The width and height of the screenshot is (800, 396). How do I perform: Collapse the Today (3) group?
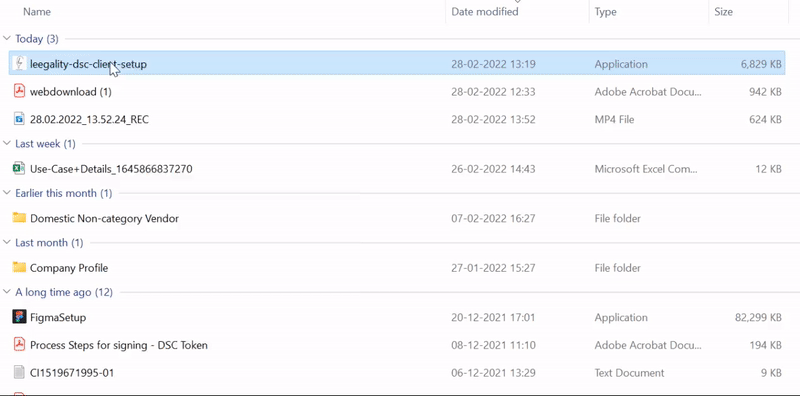(x=7, y=39)
